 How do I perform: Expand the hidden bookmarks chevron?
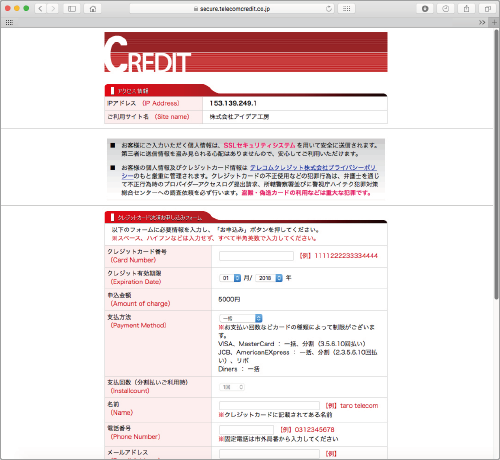pos(482,22)
